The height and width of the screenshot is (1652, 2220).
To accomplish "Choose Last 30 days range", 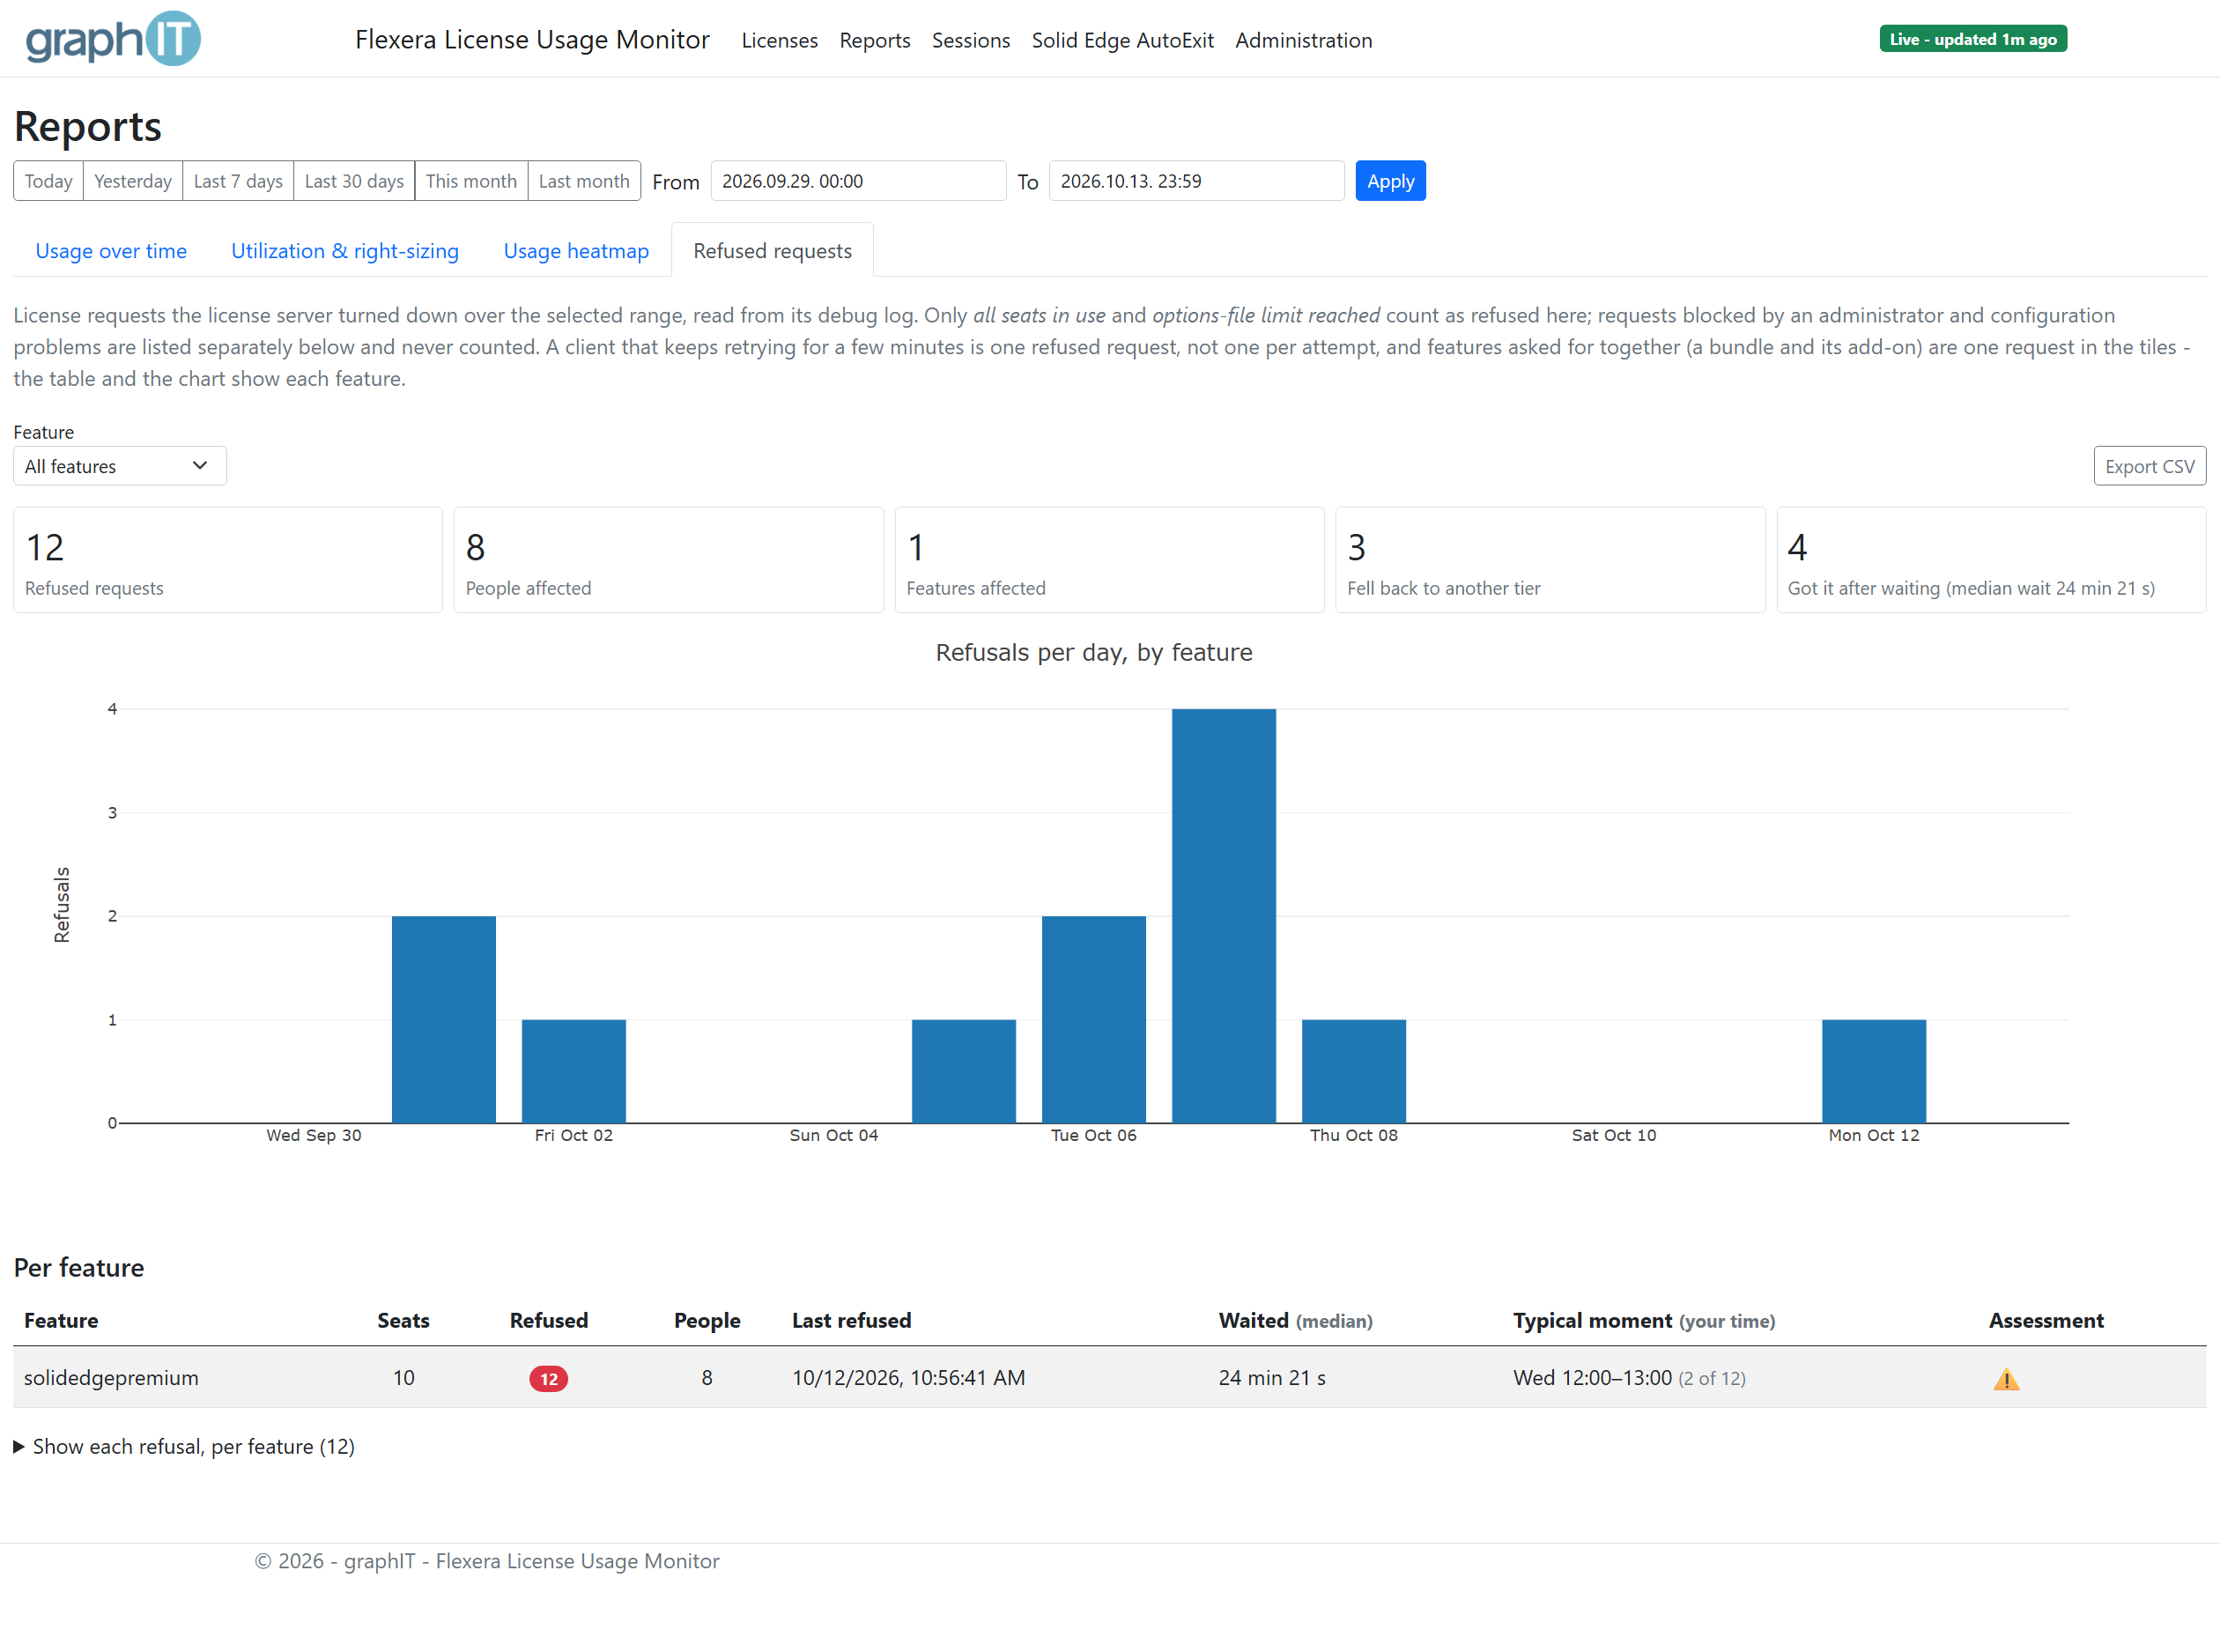I will (x=354, y=181).
